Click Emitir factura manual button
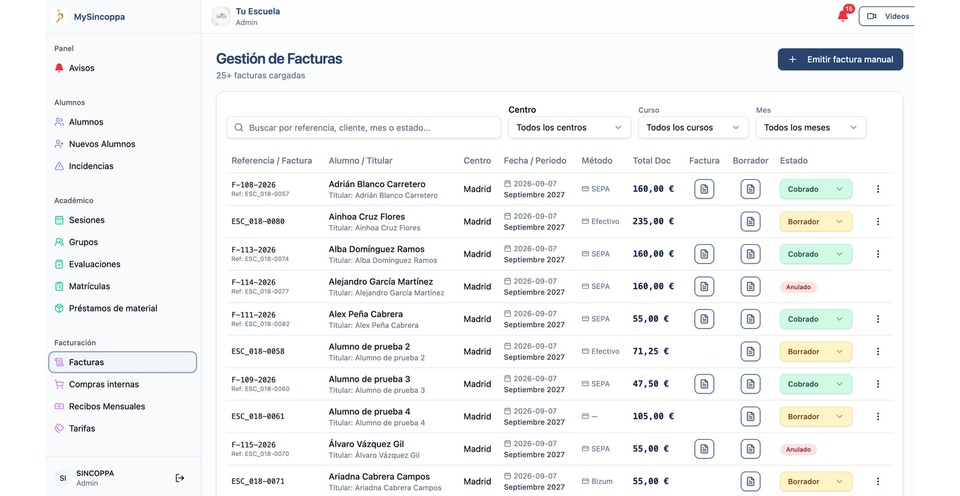The height and width of the screenshot is (496, 960). coord(840,59)
